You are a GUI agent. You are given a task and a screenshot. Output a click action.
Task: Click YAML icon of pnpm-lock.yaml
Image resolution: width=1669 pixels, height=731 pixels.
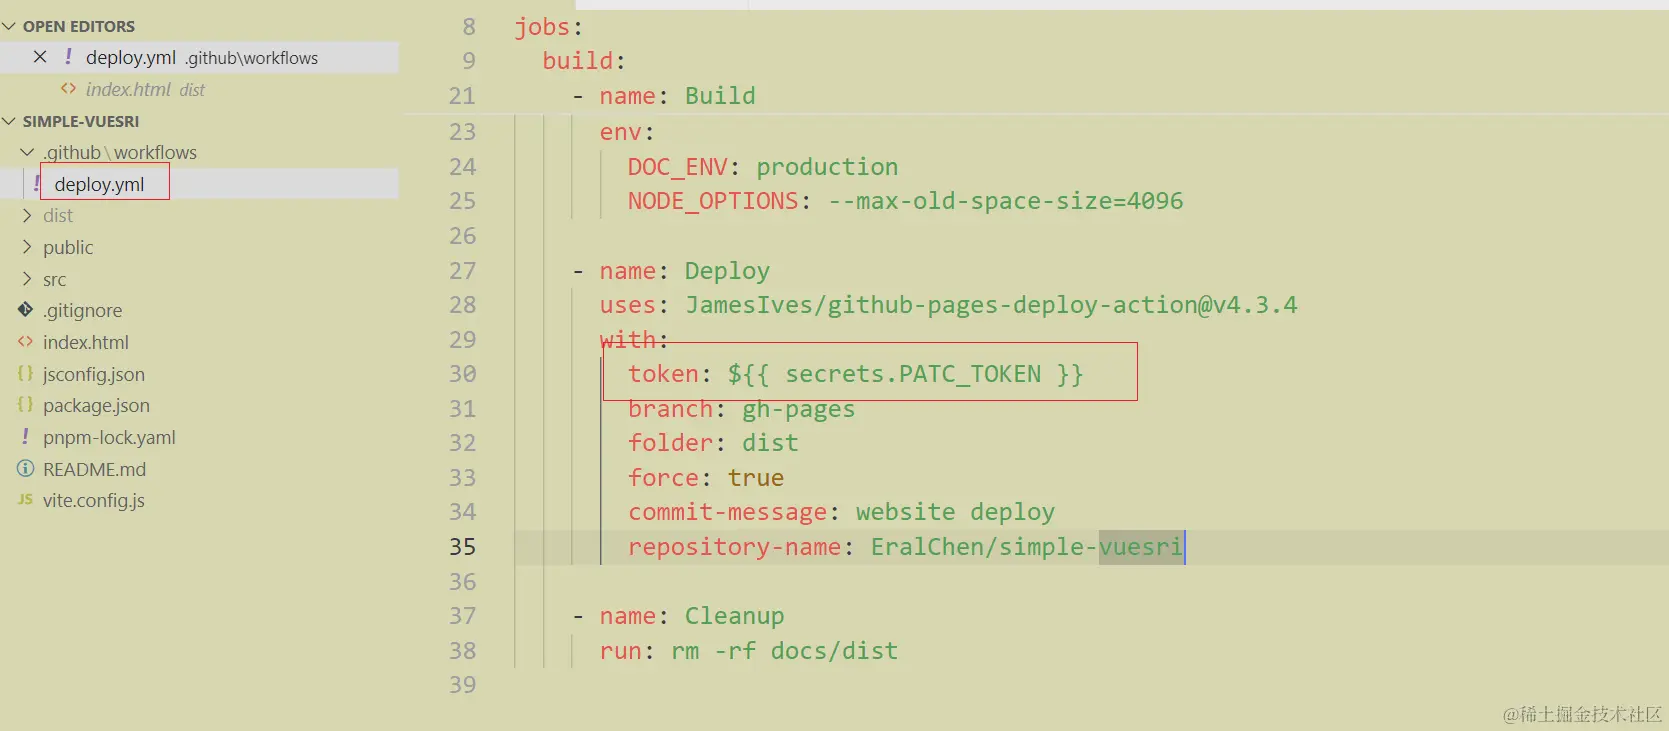[x=25, y=436]
